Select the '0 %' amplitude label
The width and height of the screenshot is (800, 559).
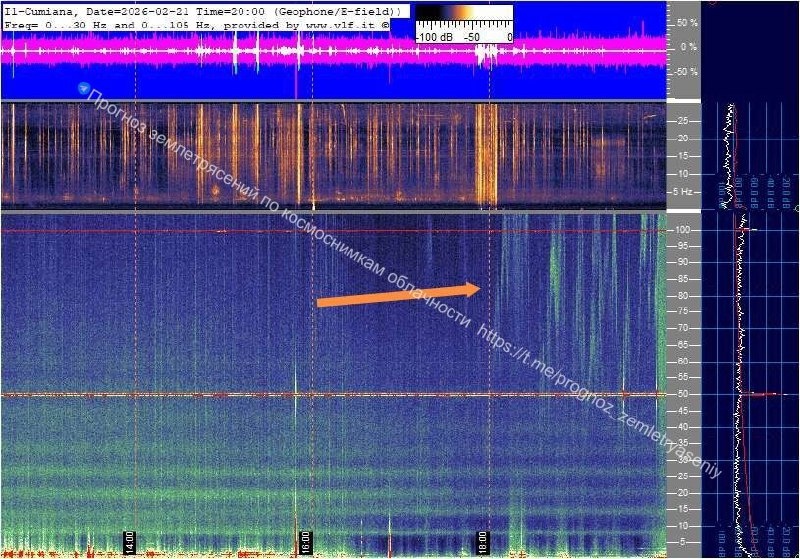[689, 47]
